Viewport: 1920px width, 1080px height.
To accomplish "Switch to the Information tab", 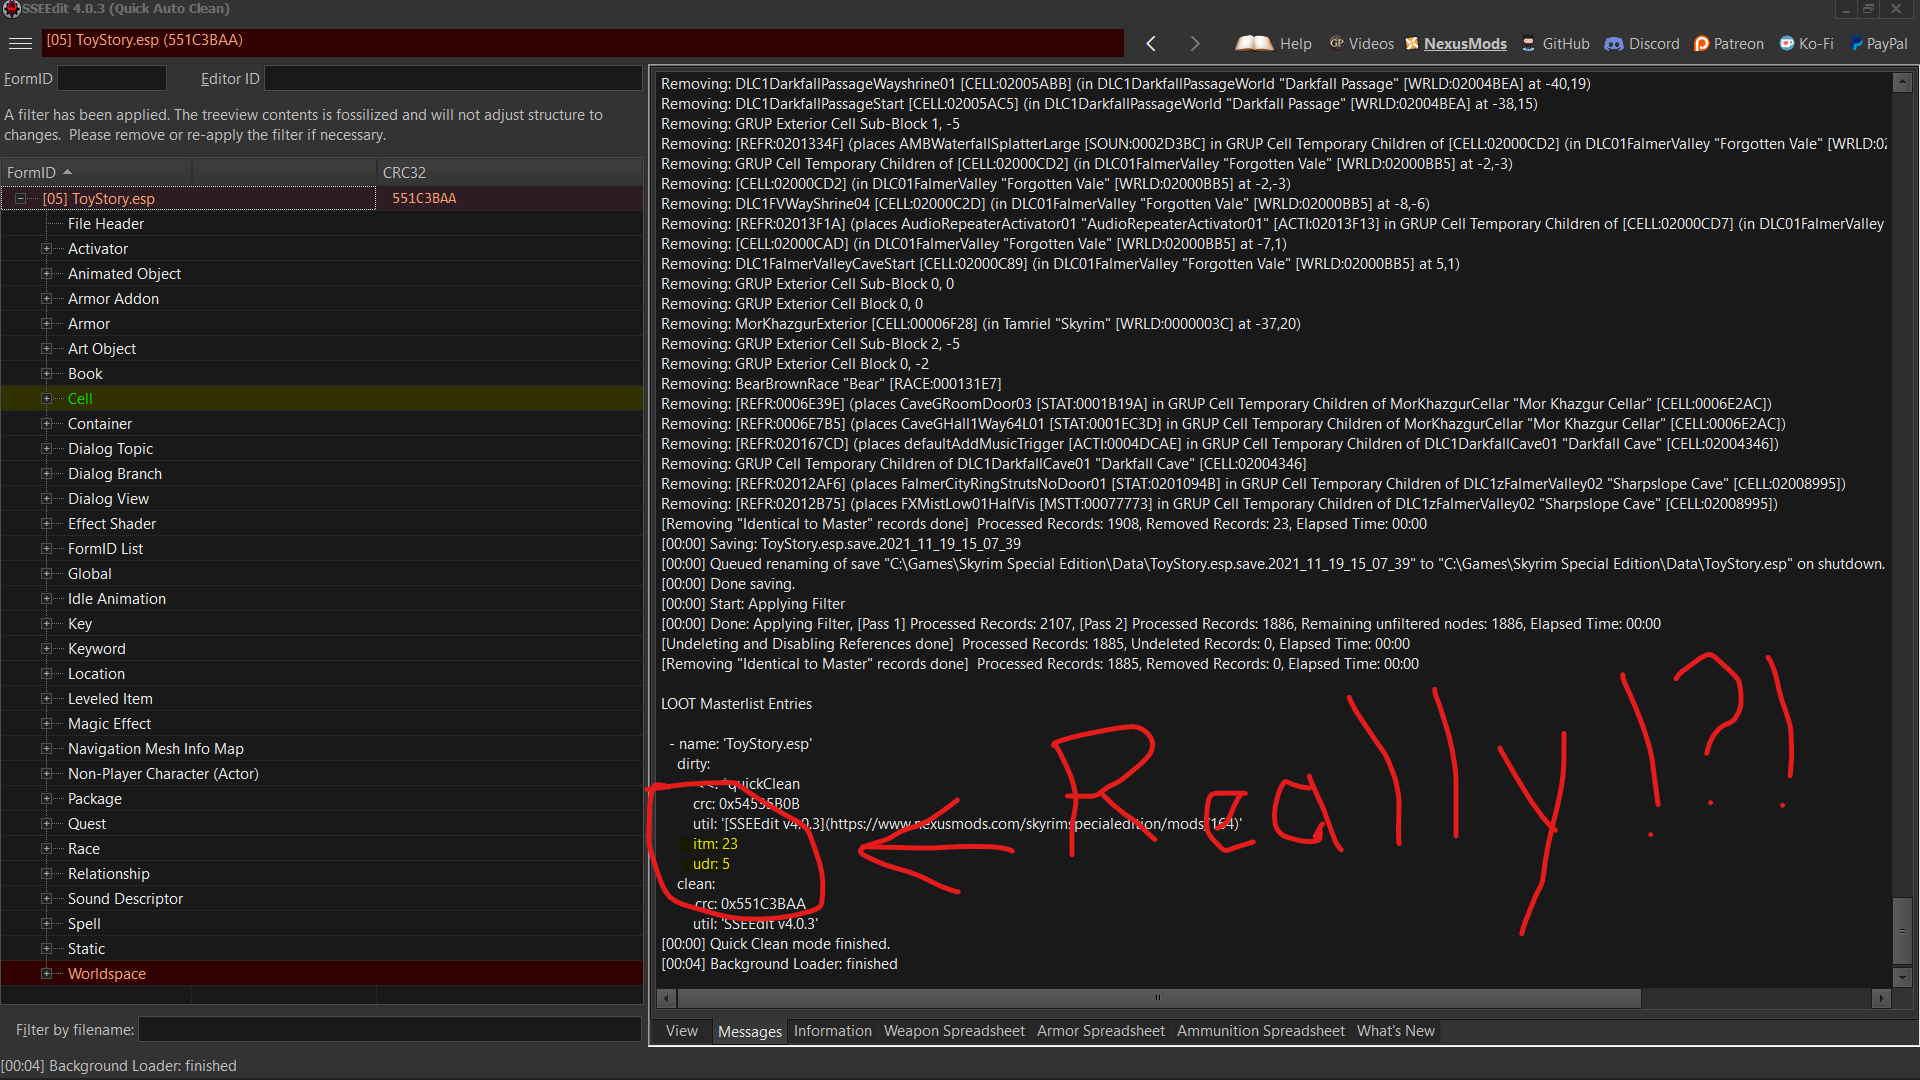I will [x=833, y=1031].
